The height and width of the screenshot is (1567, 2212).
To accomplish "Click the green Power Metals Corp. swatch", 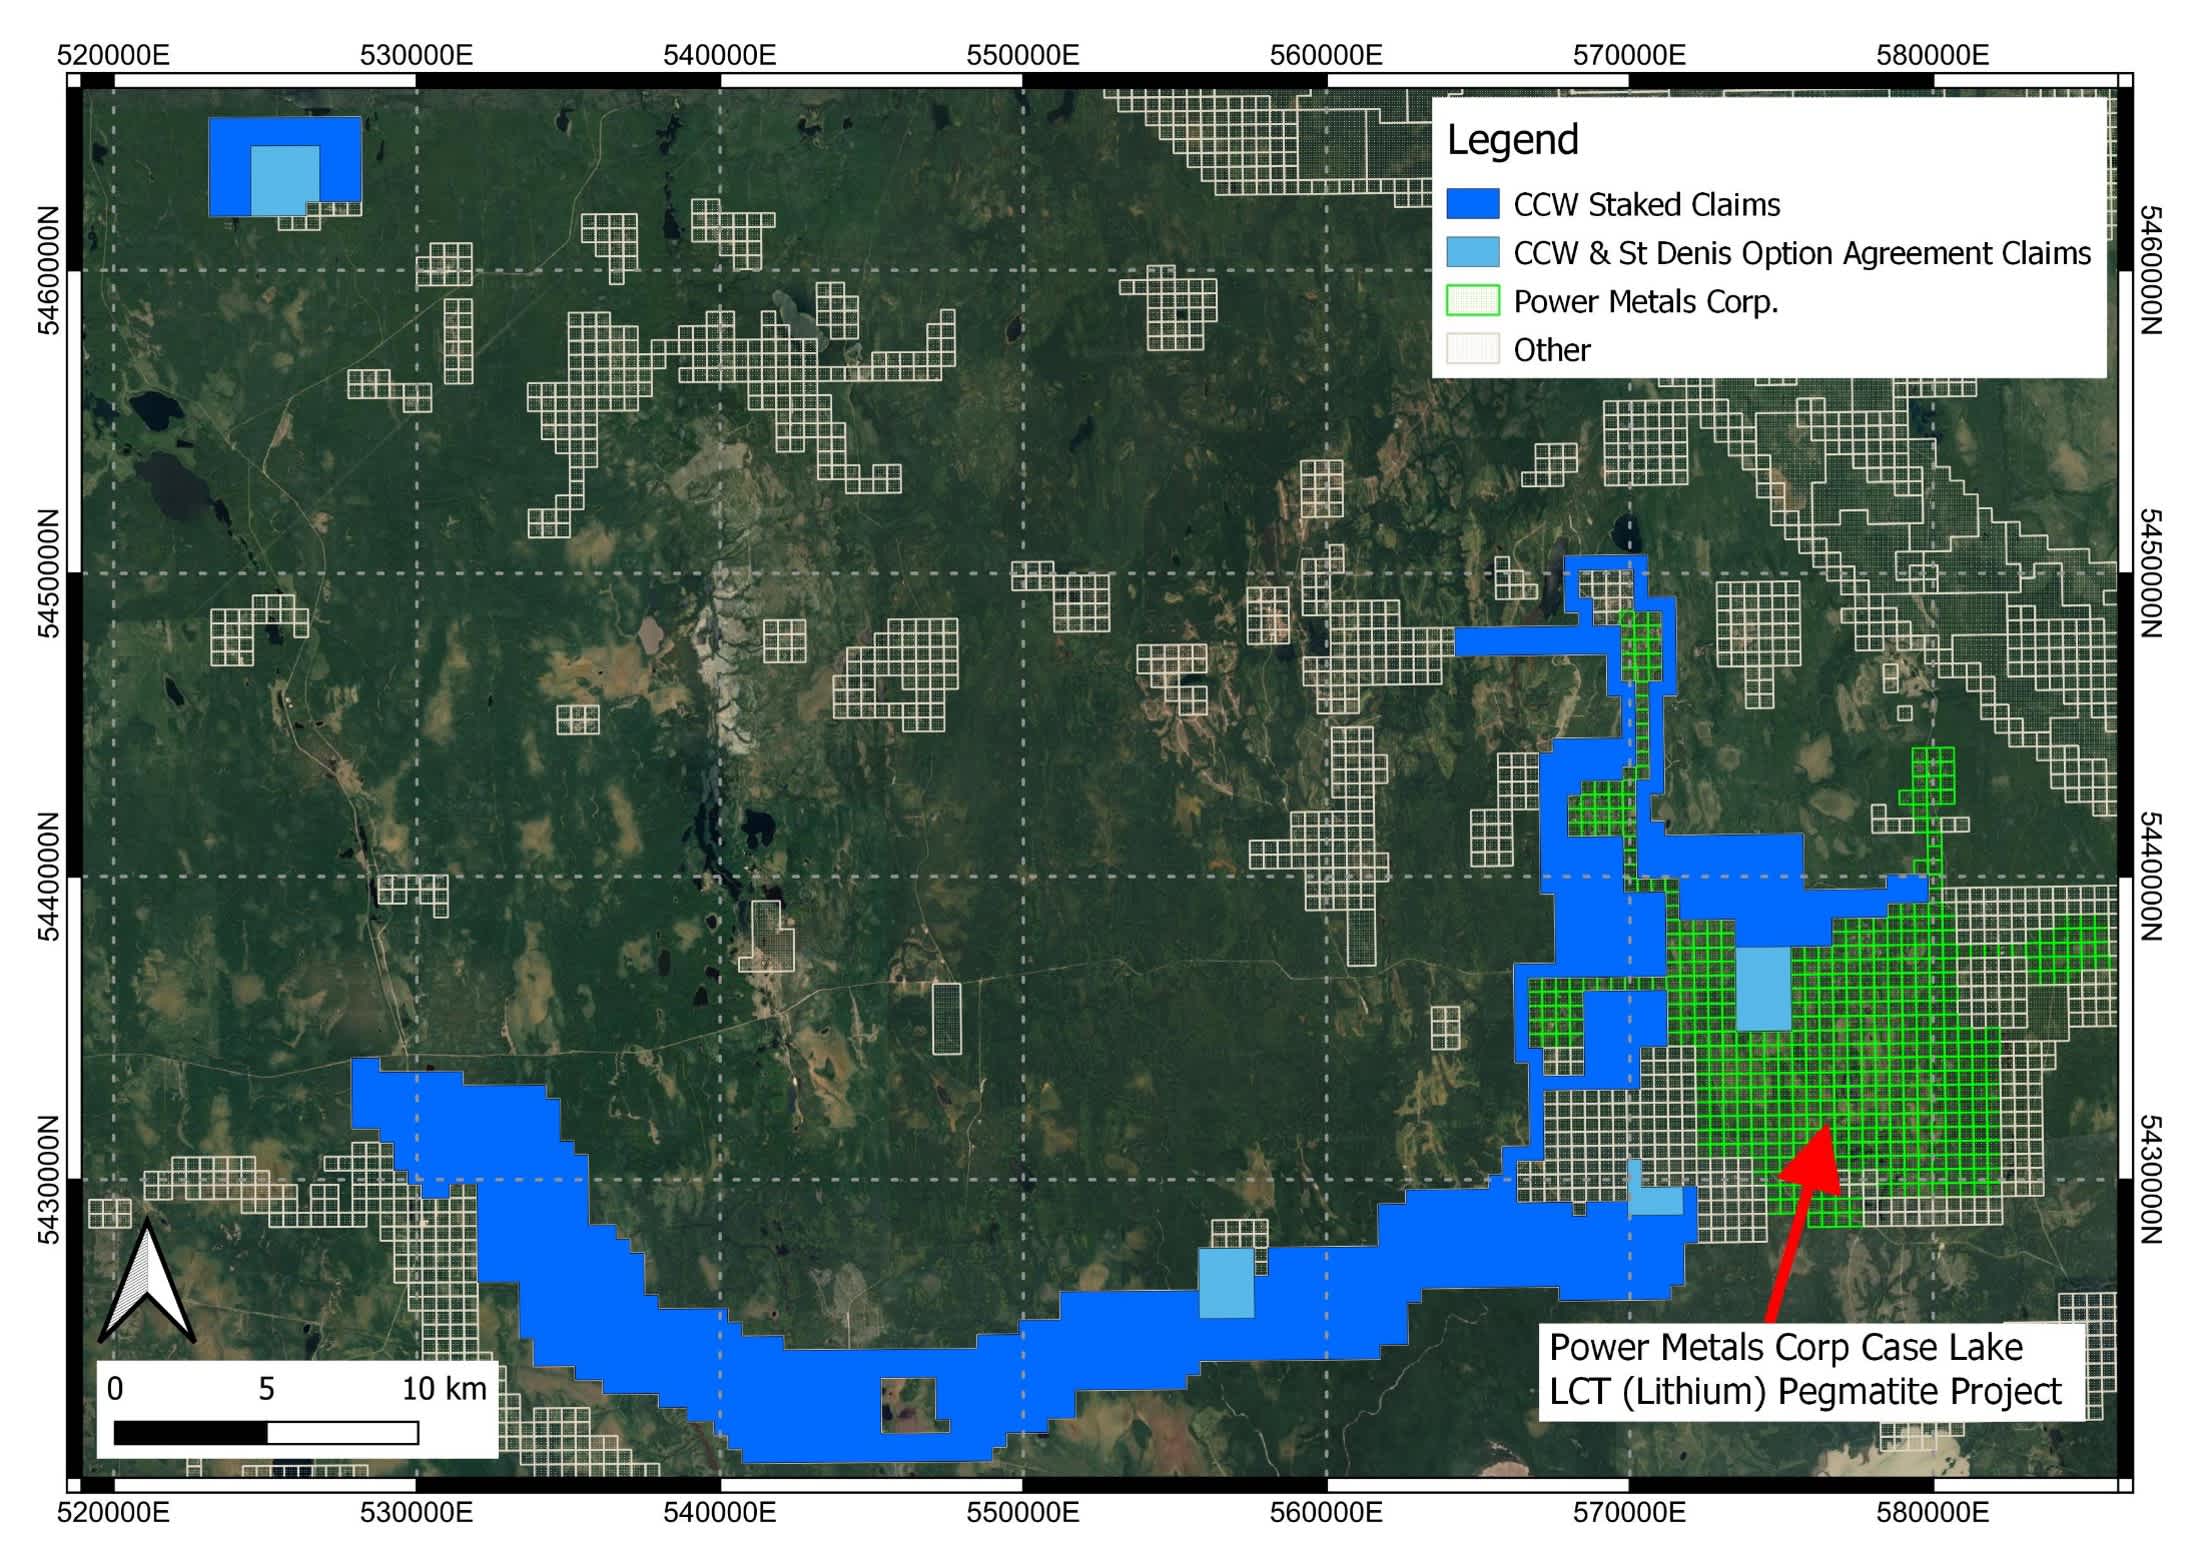I will tap(1472, 301).
